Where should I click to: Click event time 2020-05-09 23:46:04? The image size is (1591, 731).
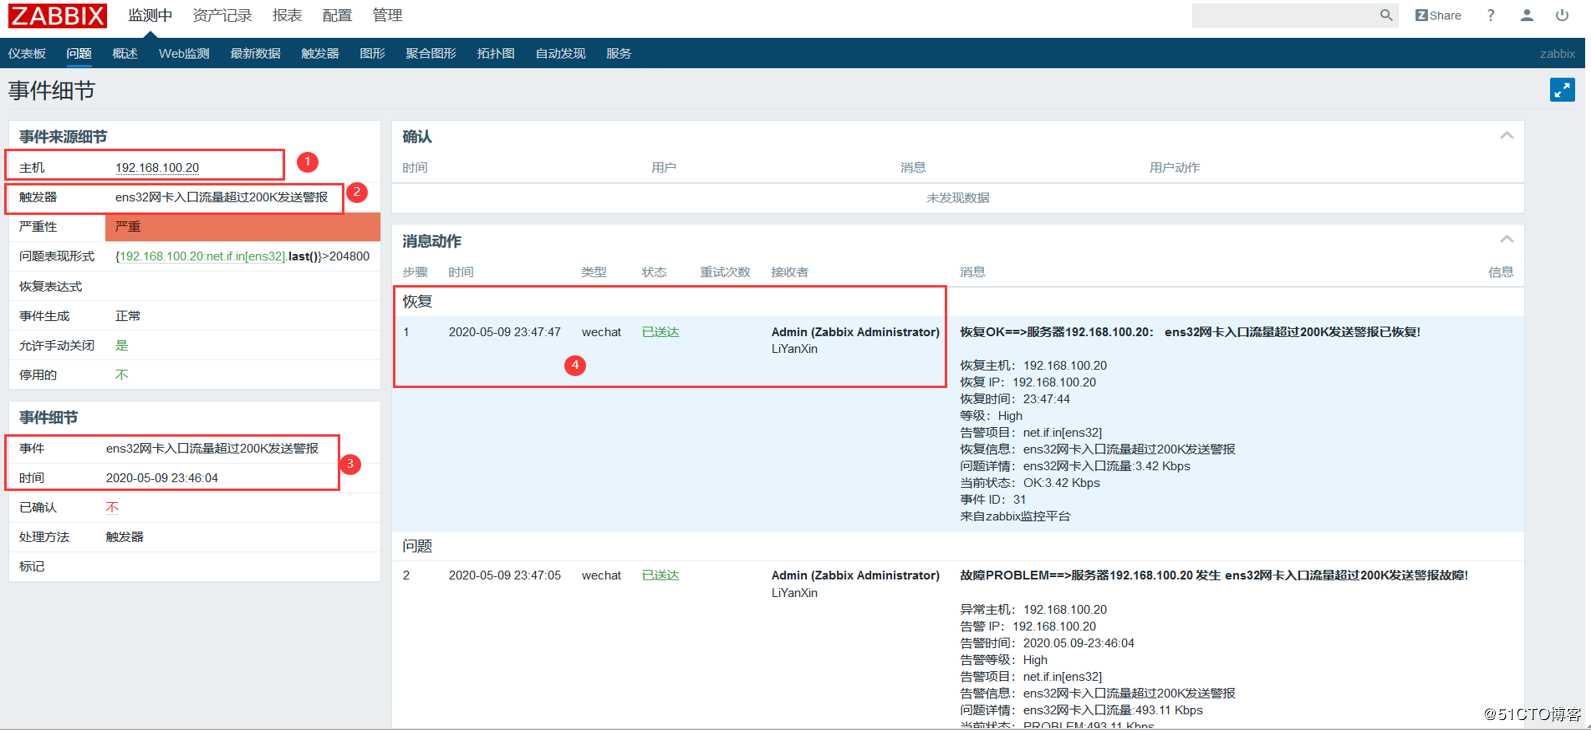(162, 478)
